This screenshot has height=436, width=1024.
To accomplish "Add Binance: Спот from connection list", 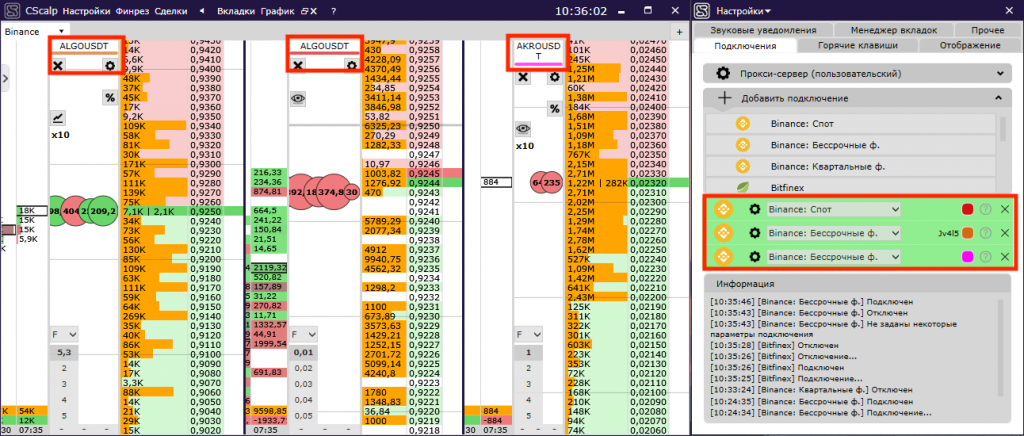I will coord(851,123).
